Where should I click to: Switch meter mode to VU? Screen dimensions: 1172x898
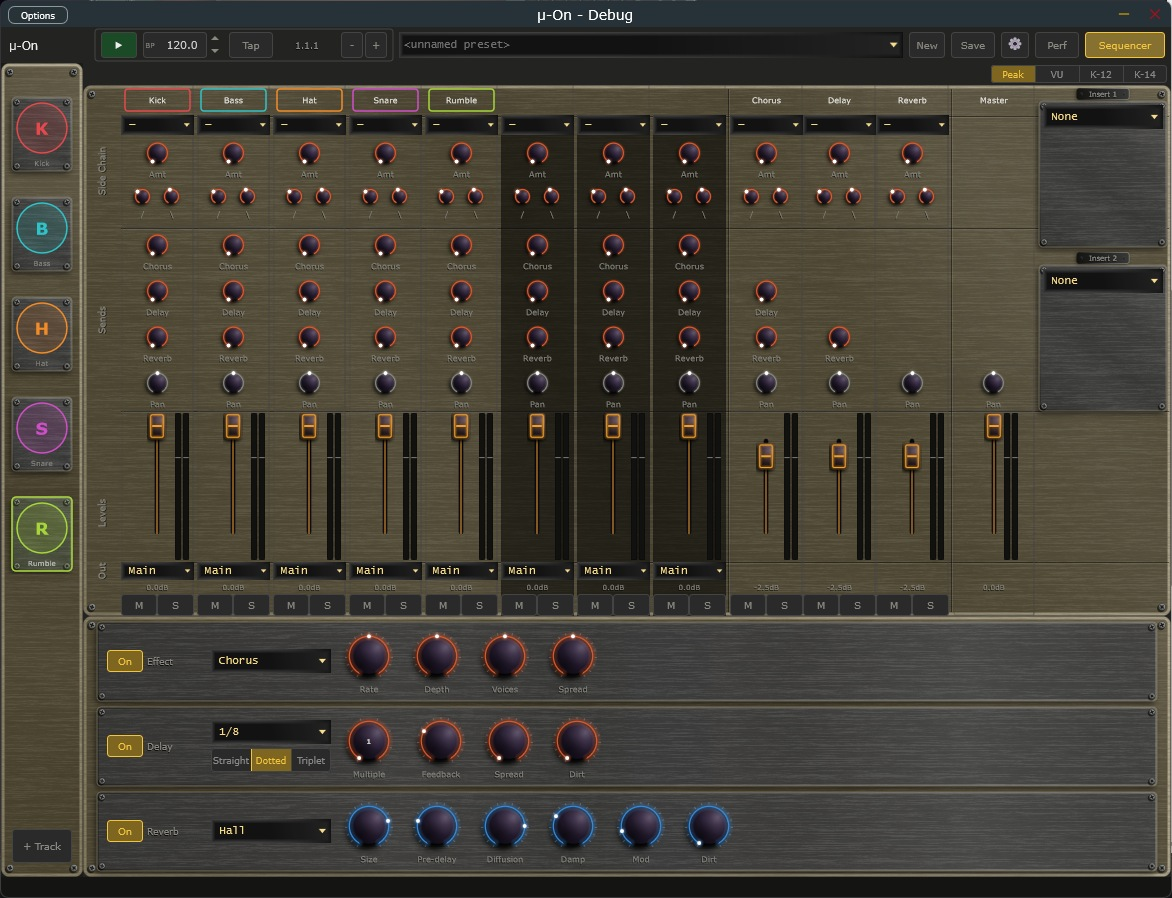[x=1056, y=74]
